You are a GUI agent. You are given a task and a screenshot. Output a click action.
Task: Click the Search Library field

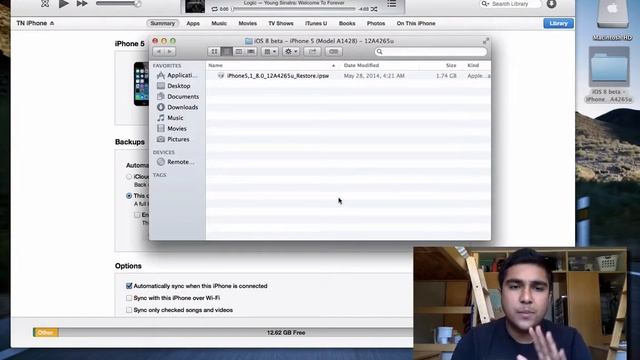tap(510, 4)
